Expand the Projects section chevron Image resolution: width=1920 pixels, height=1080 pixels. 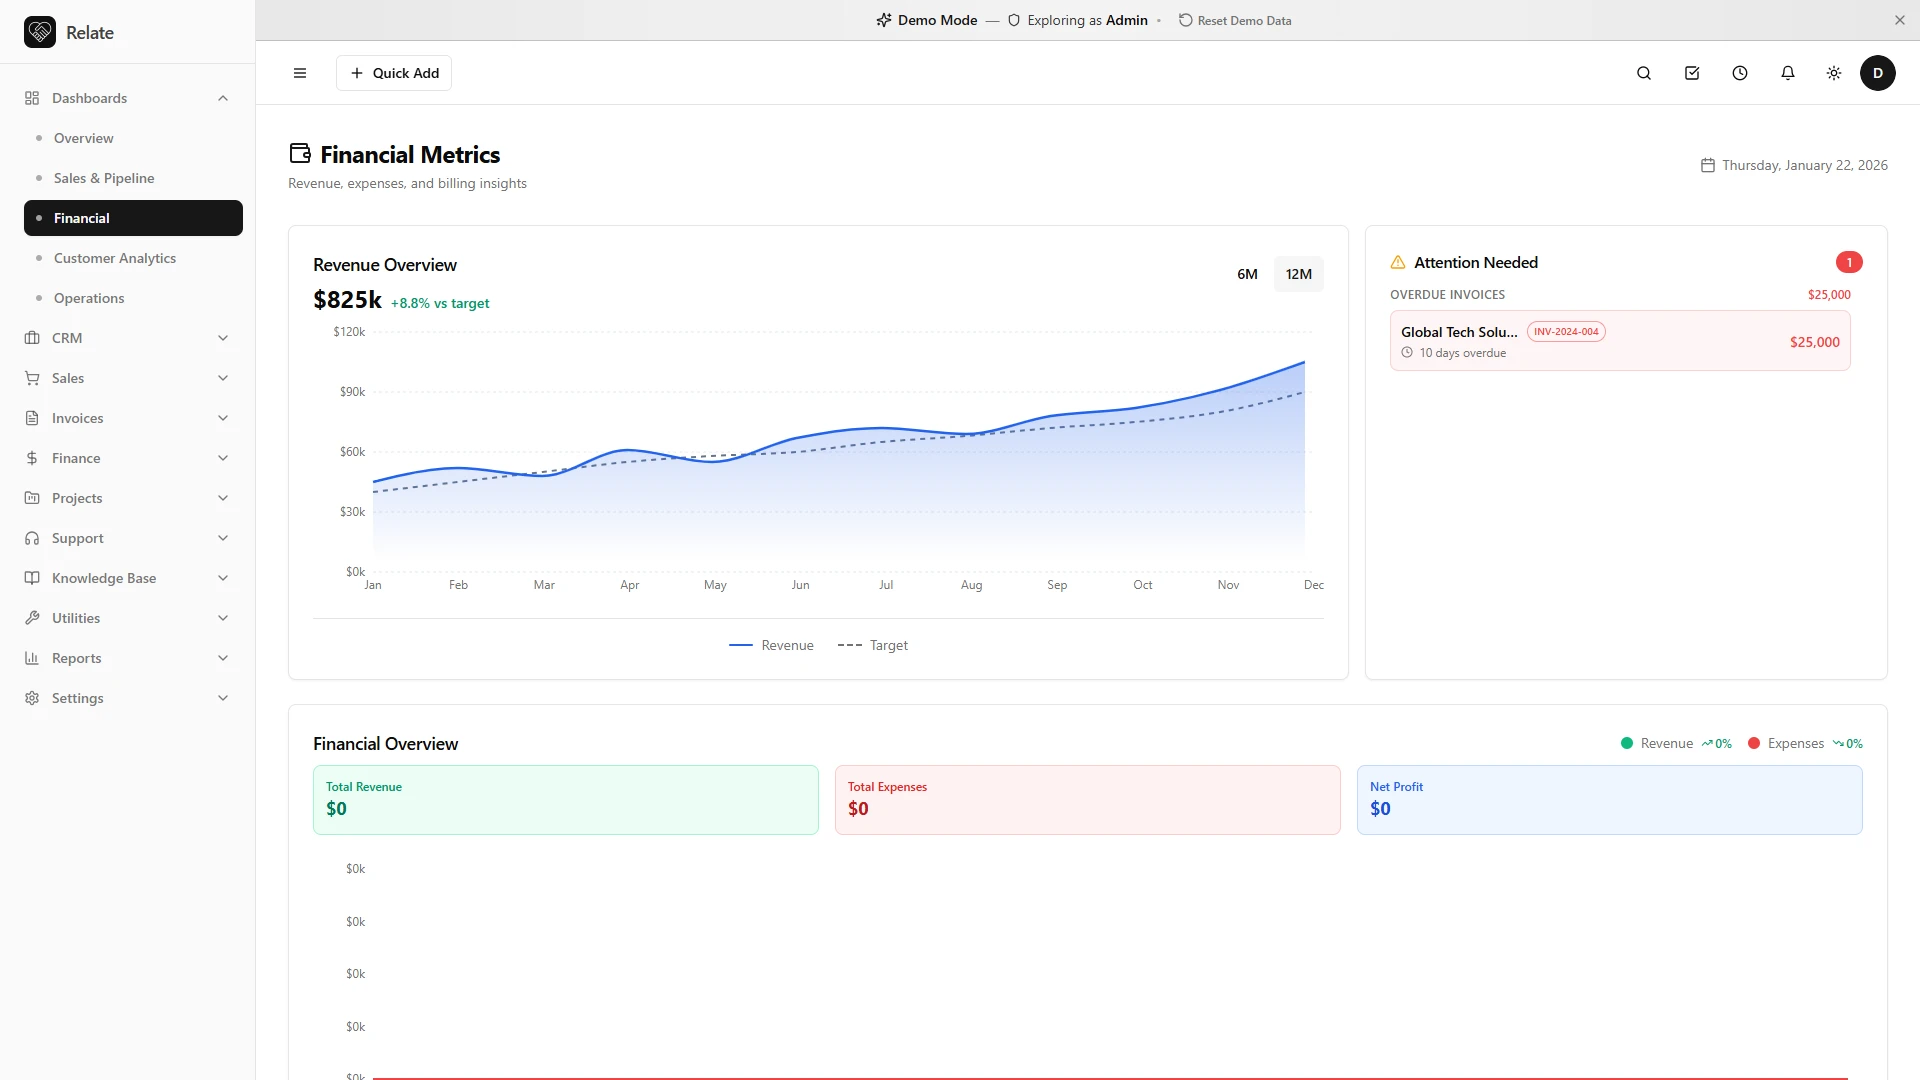click(x=223, y=498)
